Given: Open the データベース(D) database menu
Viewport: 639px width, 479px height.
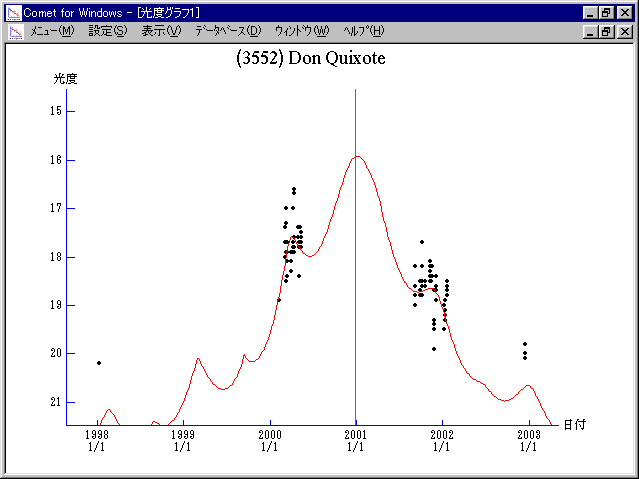Looking at the screenshot, I should 227,31.
